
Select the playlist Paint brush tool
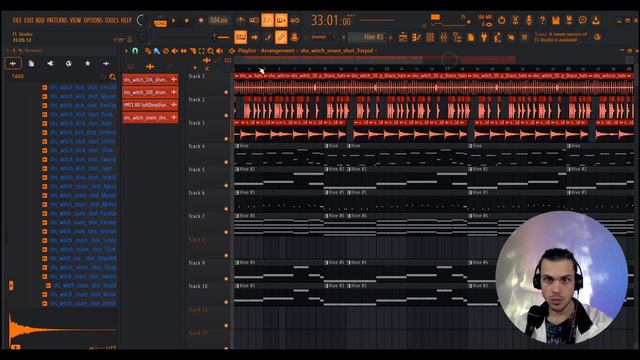point(157,51)
